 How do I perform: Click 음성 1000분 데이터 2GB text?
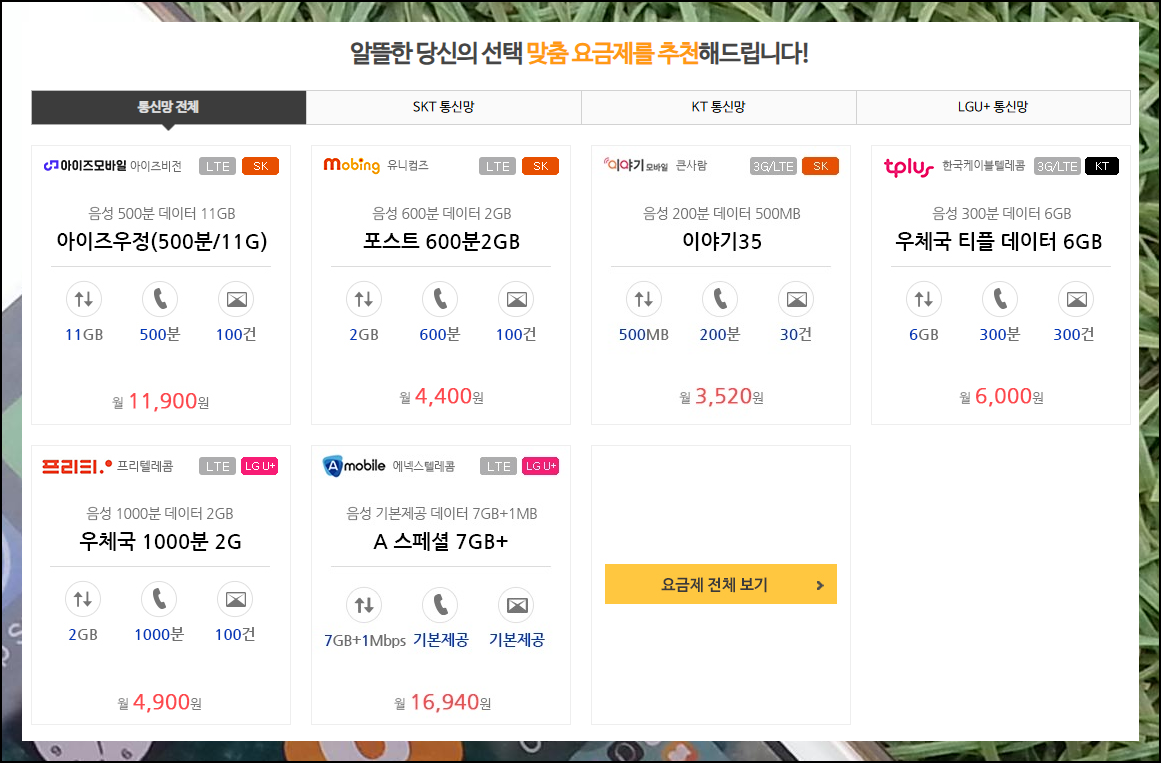tap(160, 513)
